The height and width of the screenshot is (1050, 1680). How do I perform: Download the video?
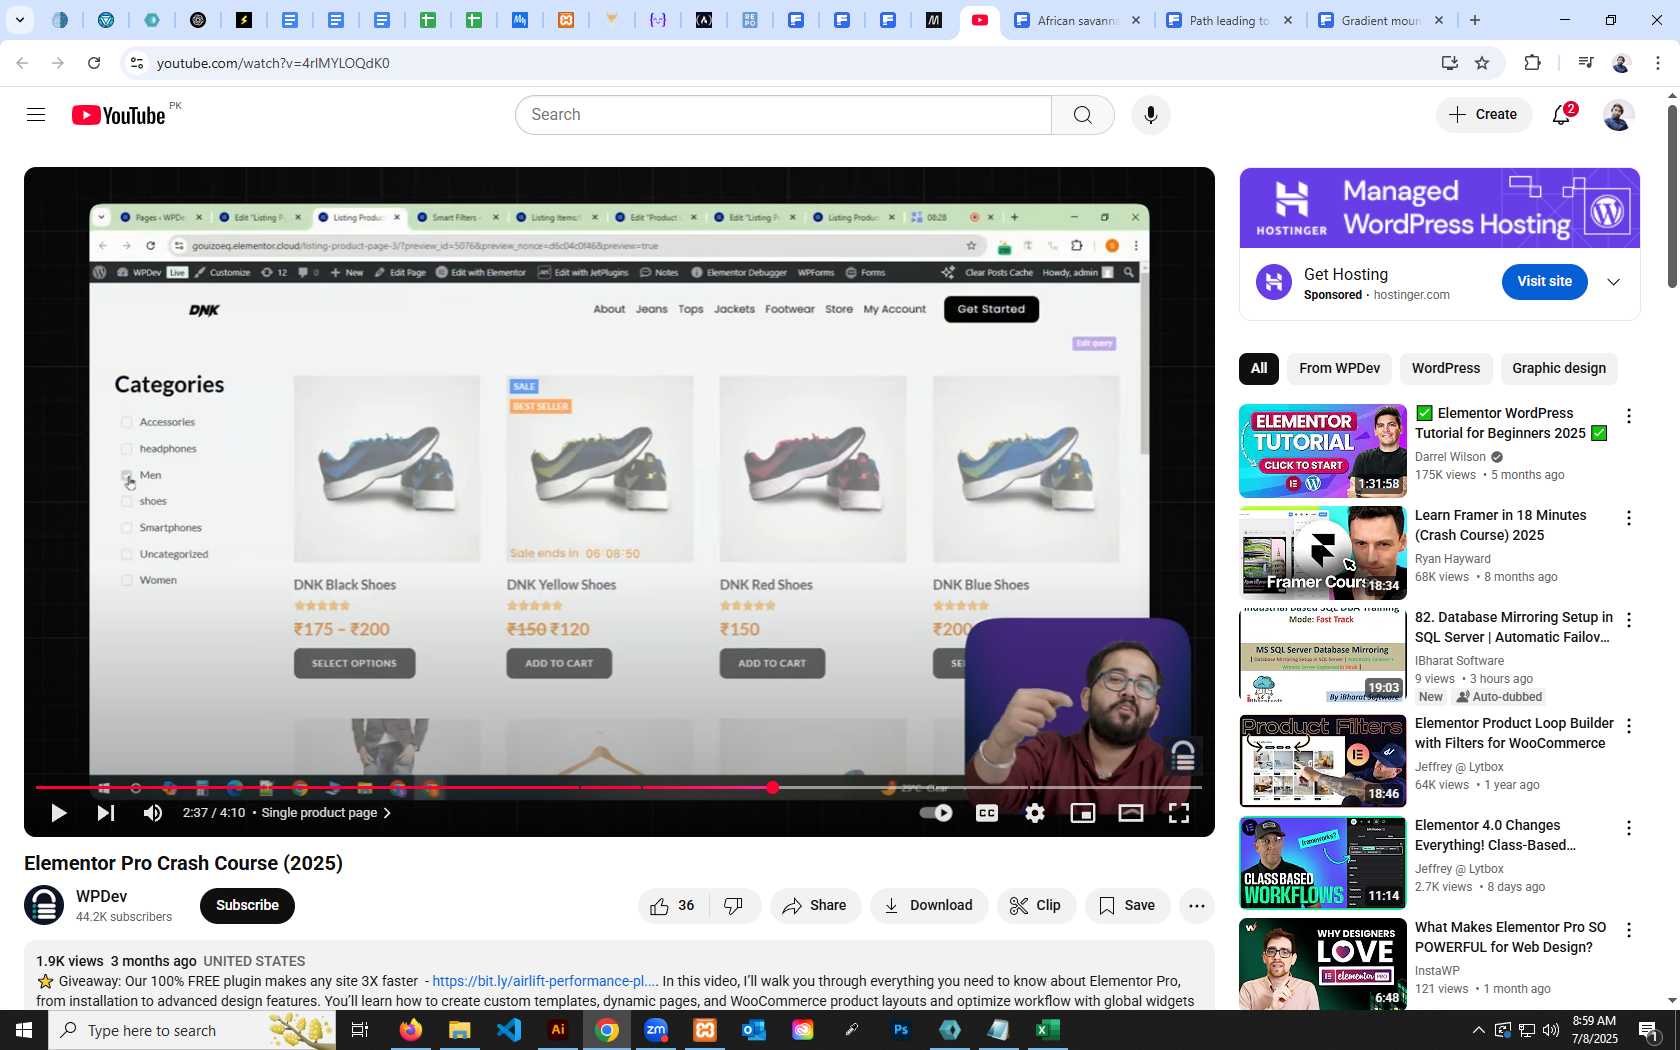929,906
